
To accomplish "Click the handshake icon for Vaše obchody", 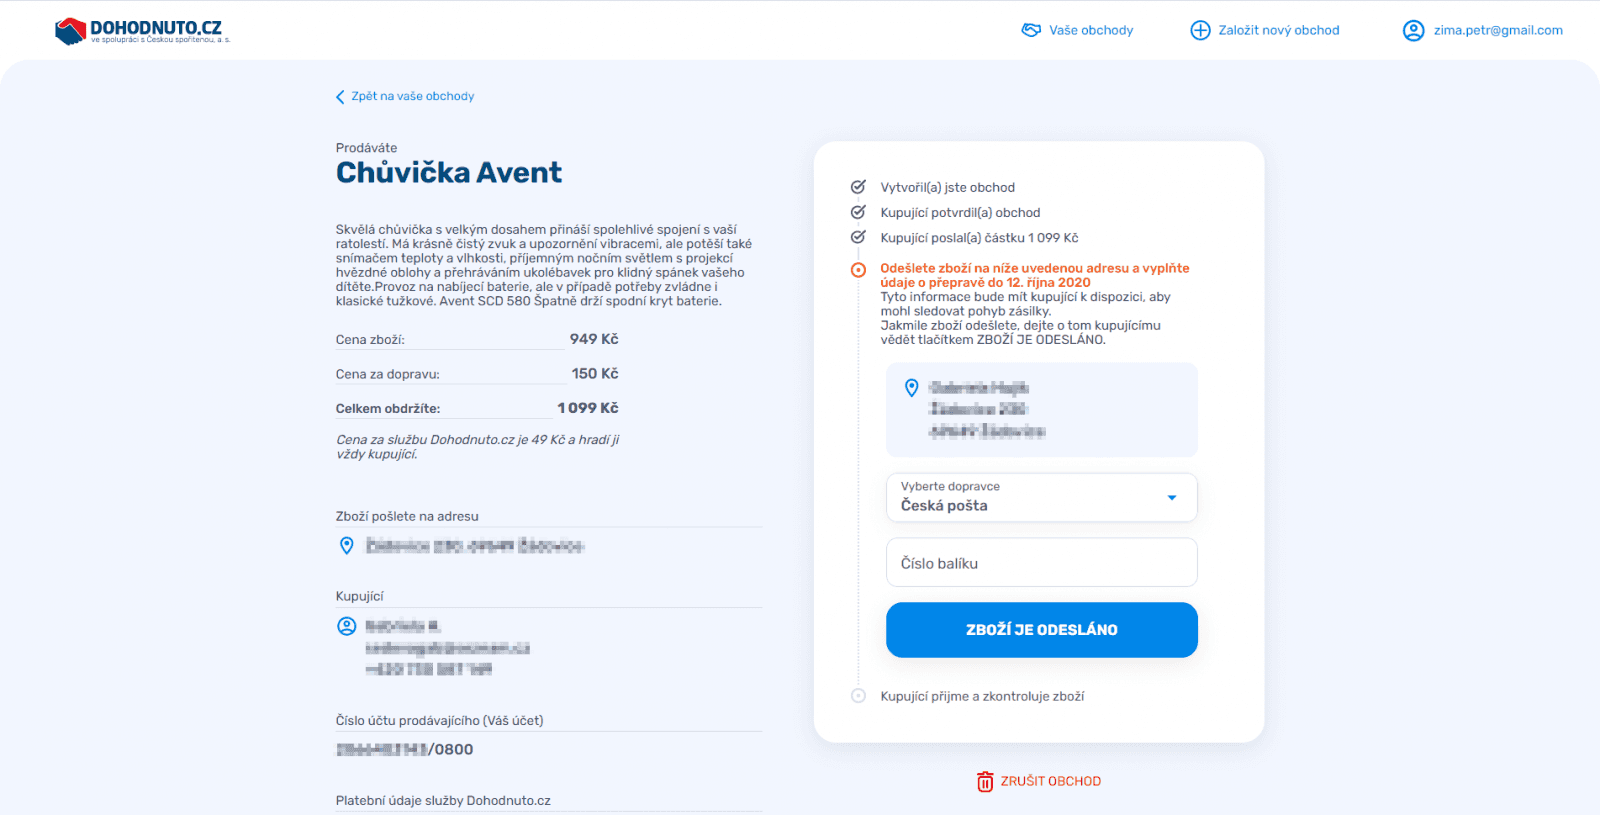I will 1031,30.
